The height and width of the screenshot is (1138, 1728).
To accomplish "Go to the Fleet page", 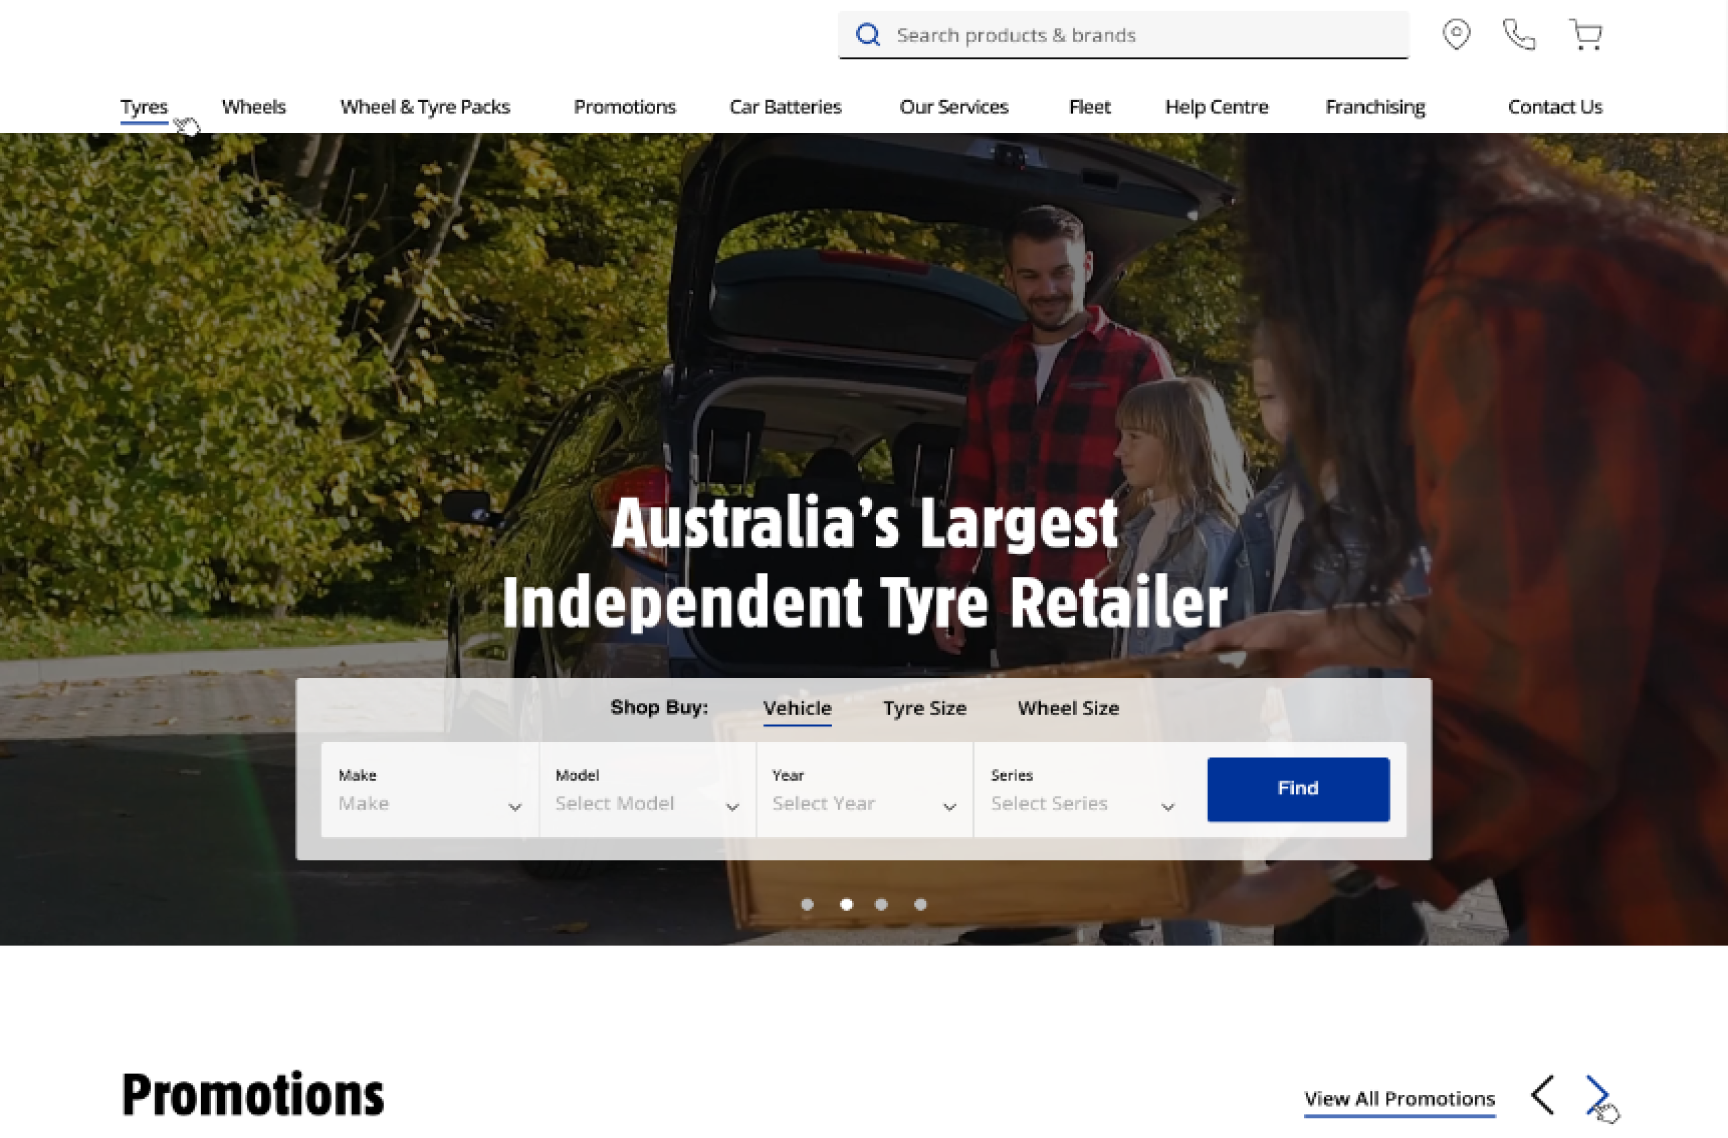I will 1090,107.
